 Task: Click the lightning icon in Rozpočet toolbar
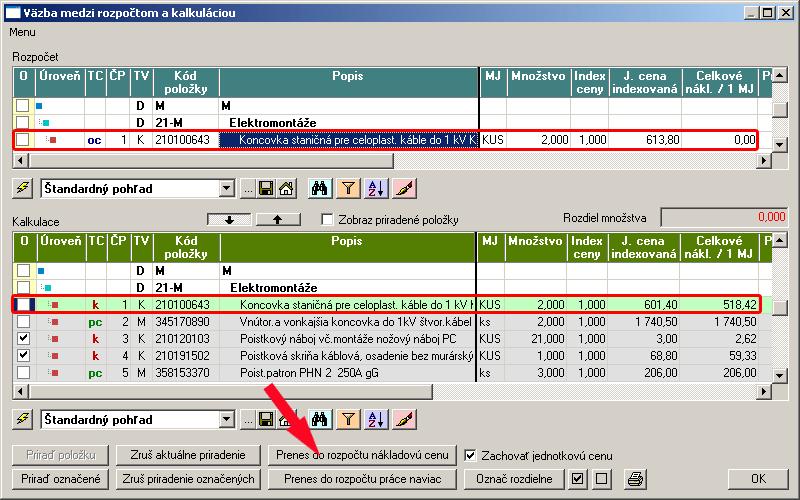pos(23,188)
